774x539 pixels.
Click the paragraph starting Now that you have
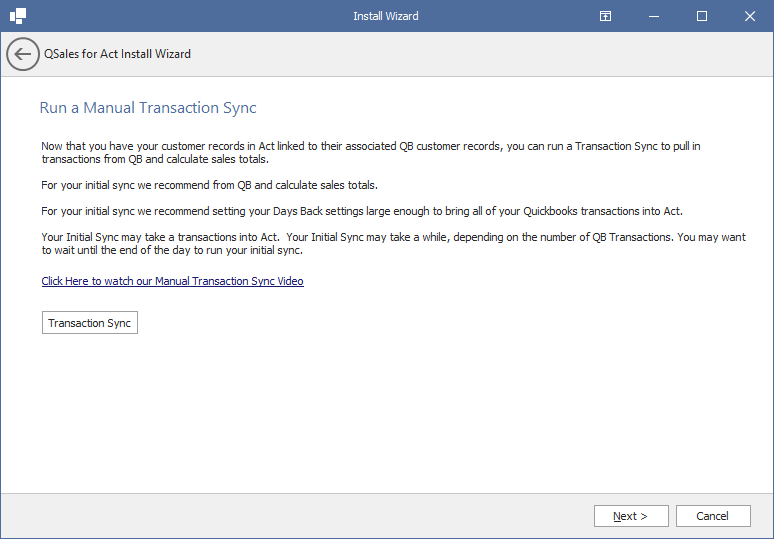(x=371, y=153)
